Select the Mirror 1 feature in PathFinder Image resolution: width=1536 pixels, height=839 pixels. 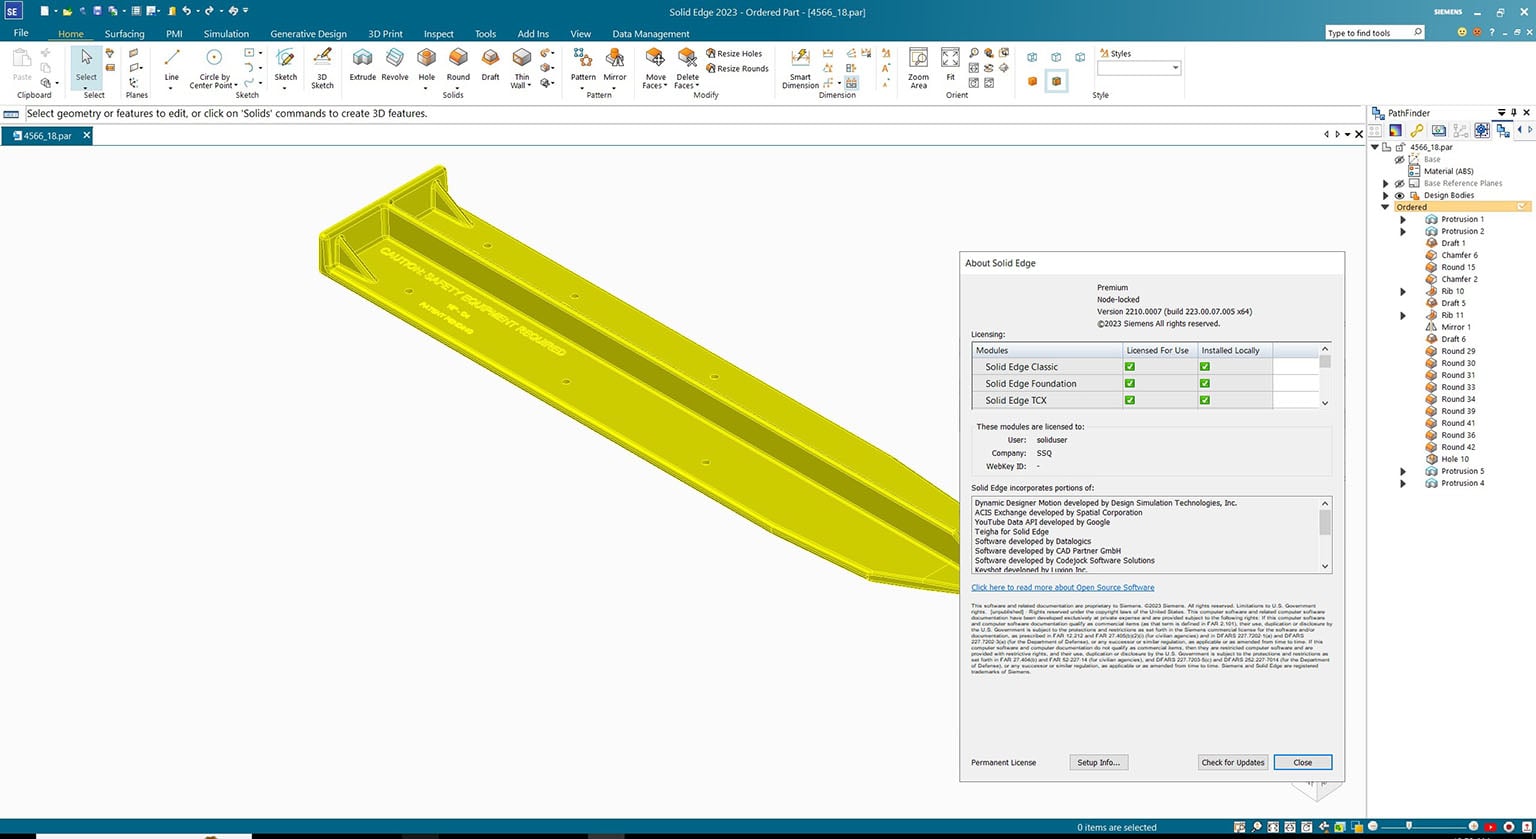pos(1455,327)
